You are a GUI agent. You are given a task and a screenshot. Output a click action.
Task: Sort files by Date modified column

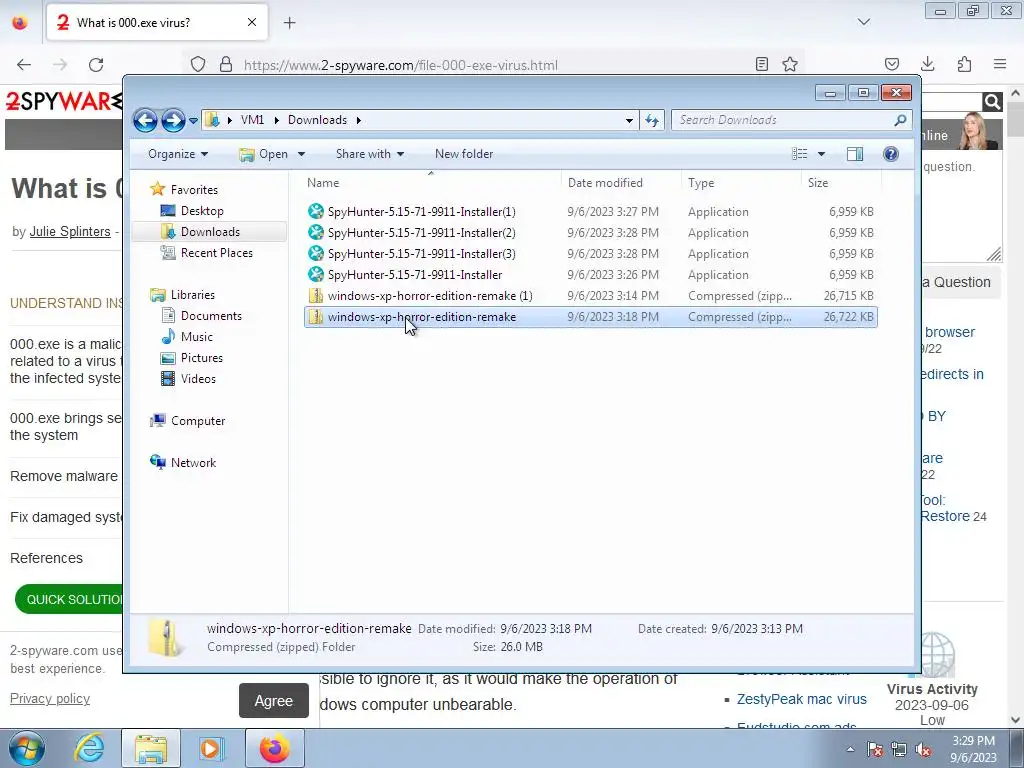[x=621, y=183]
